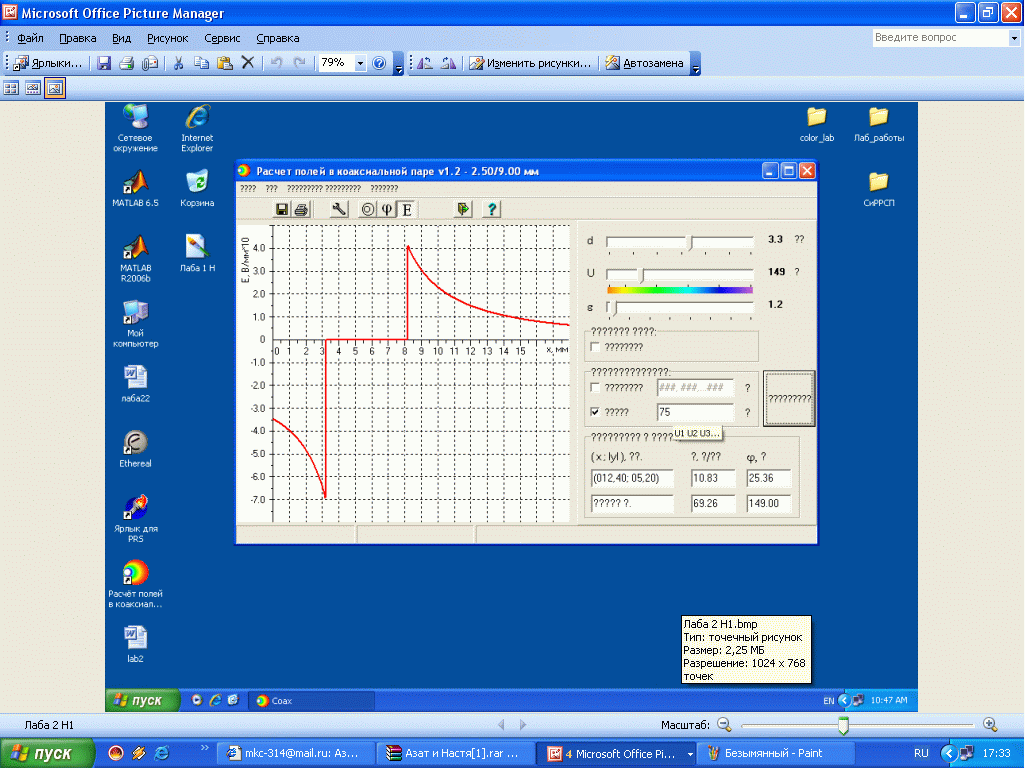1025x768 pixels.
Task: Click the пуск Start button on the taskbar
Action: coord(46,754)
